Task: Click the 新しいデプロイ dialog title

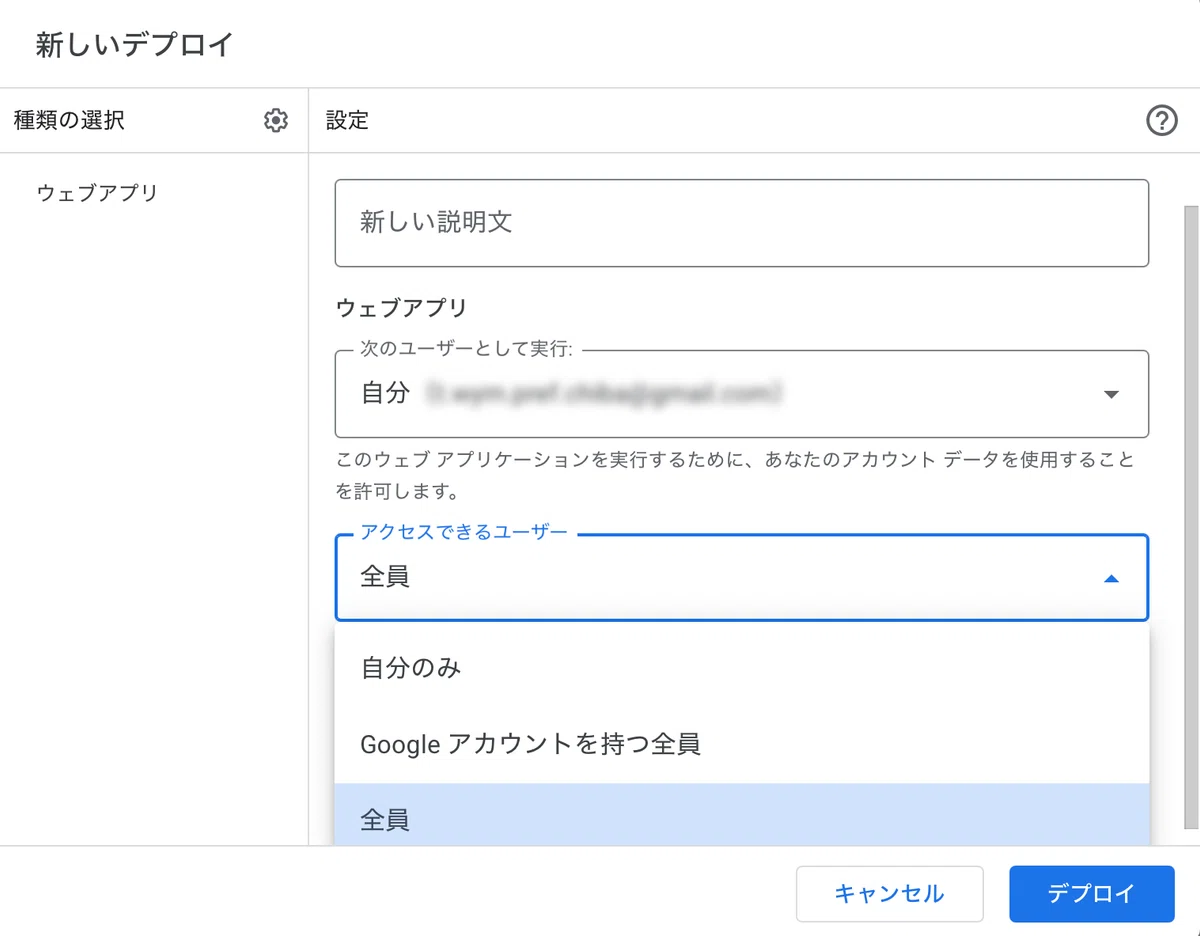Action: point(134,45)
